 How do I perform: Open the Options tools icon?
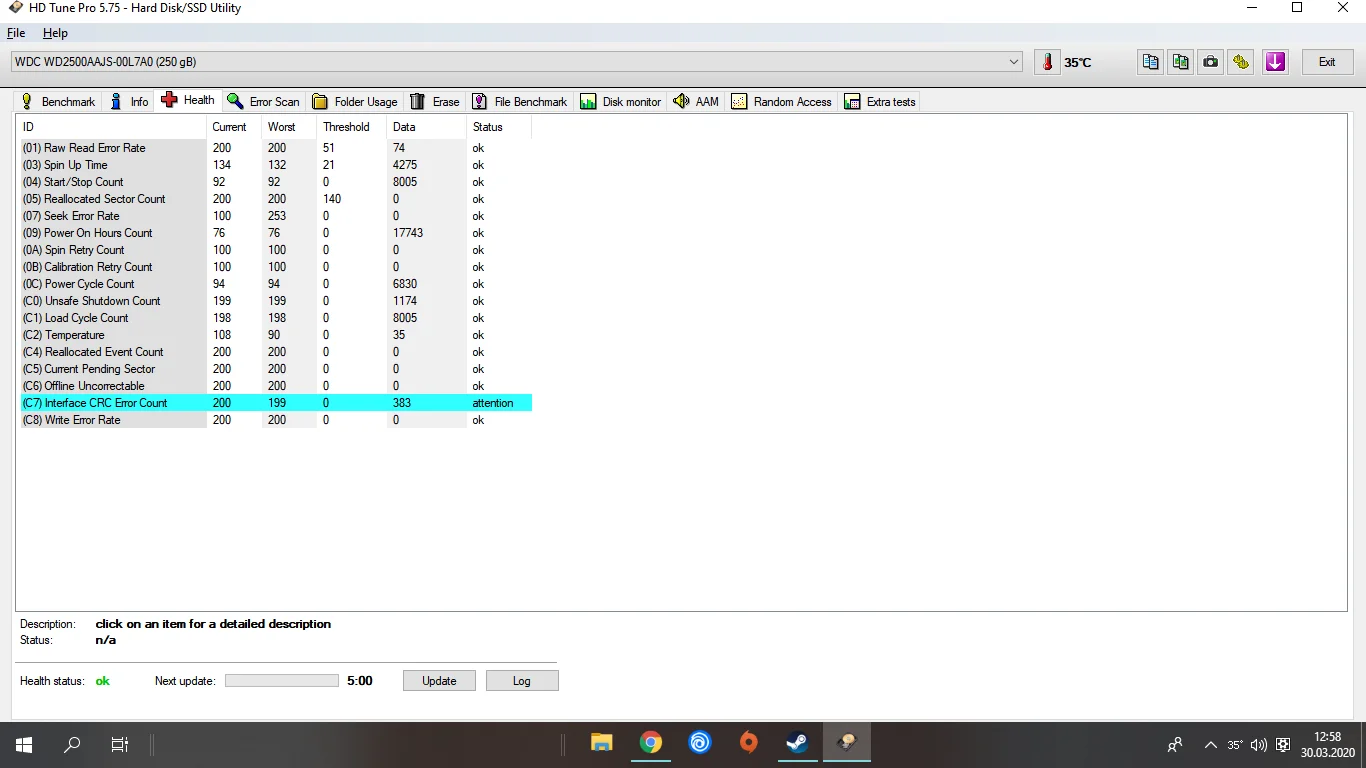pos(1241,62)
